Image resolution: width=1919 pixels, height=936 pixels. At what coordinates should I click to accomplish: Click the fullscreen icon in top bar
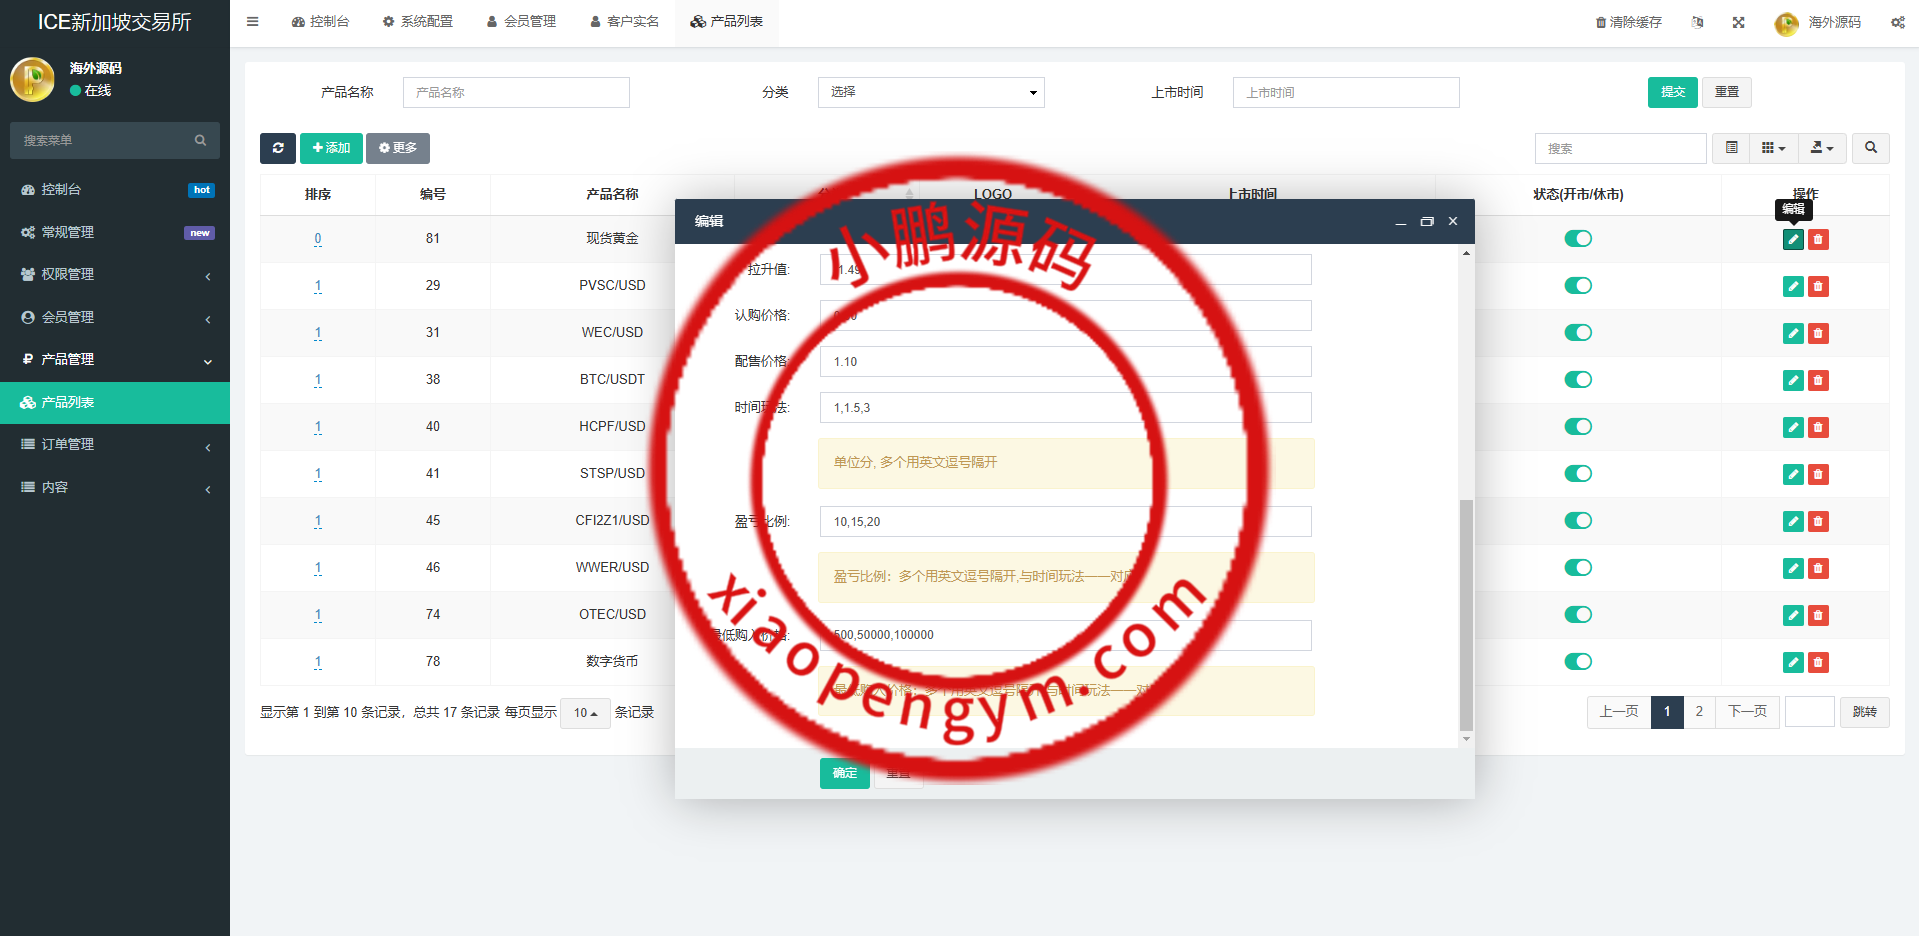1738,22
